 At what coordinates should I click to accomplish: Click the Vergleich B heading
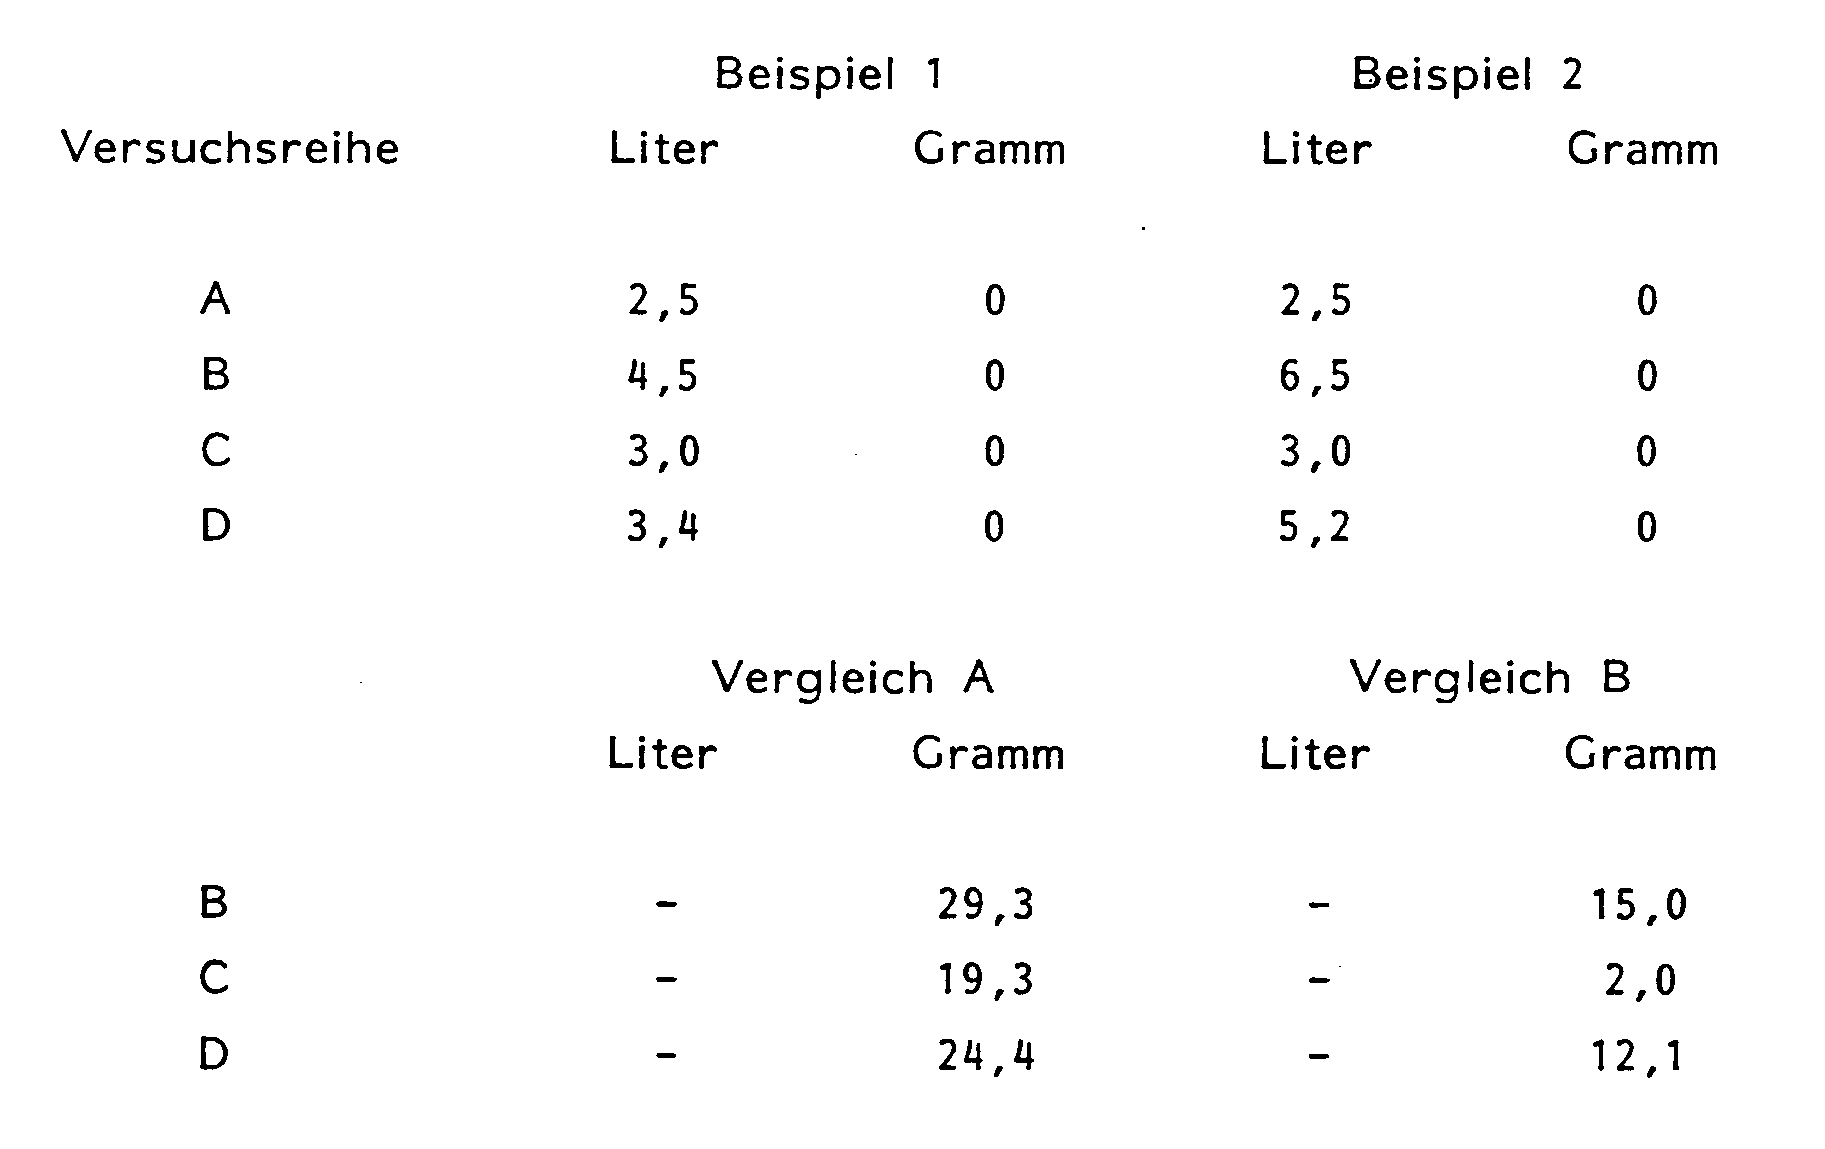(1490, 678)
